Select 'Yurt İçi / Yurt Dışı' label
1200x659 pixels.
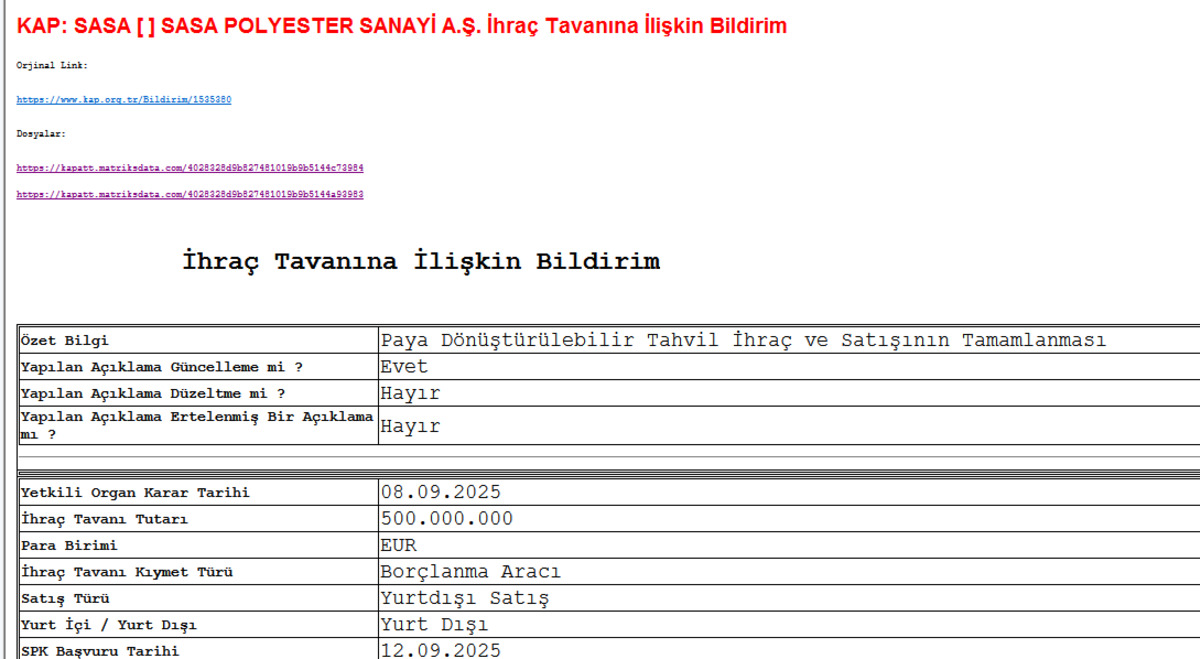click(108, 626)
